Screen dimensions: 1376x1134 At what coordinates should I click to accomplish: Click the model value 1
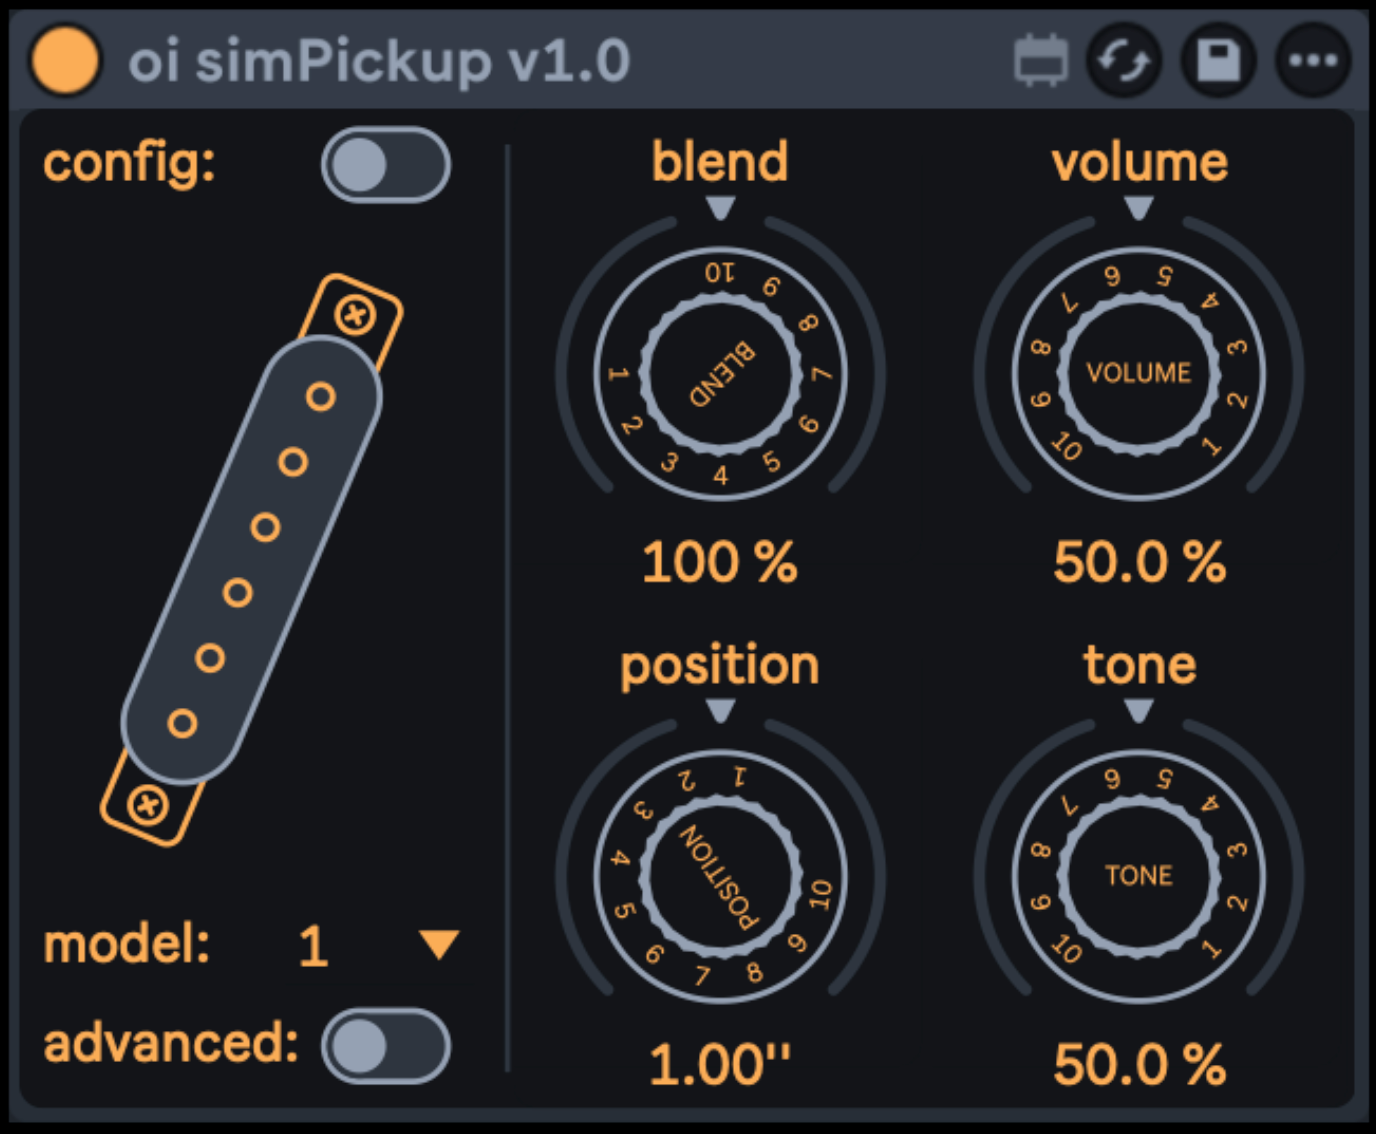coord(313,946)
